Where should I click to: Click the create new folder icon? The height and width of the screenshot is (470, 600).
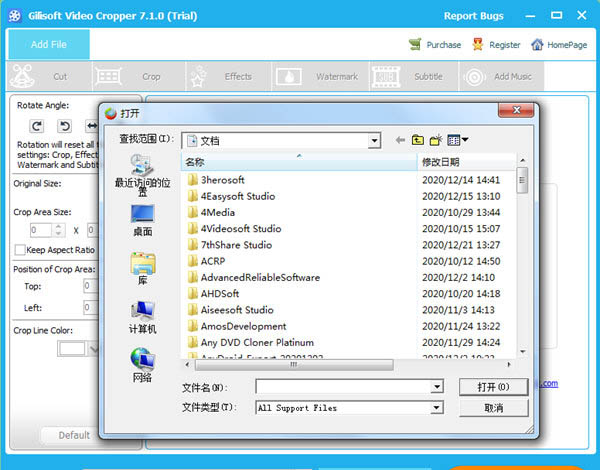(x=436, y=140)
